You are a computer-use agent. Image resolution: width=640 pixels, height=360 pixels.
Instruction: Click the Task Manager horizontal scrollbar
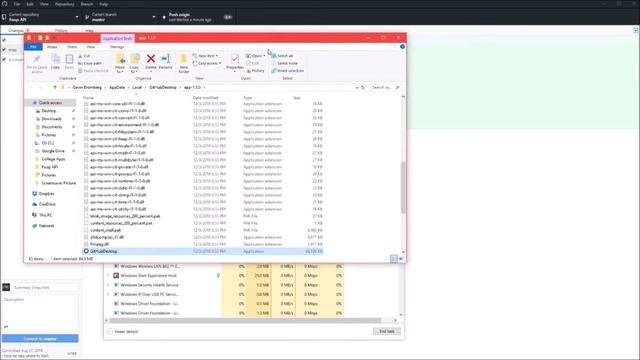point(246,320)
